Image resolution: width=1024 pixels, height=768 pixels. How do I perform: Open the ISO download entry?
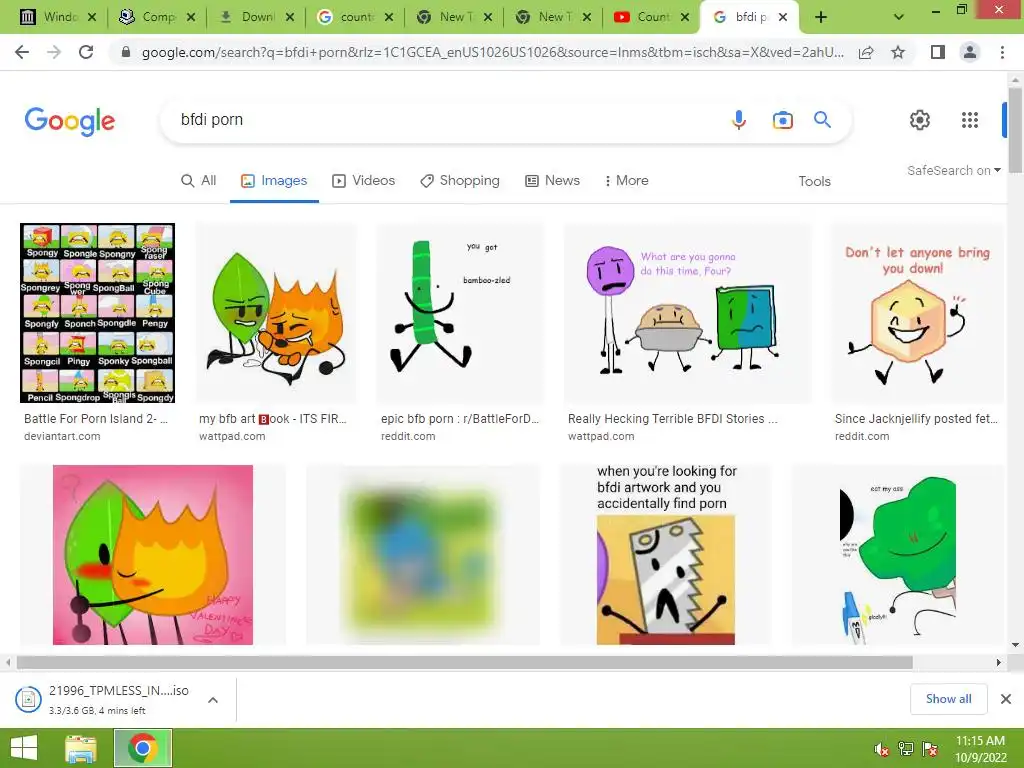119,699
